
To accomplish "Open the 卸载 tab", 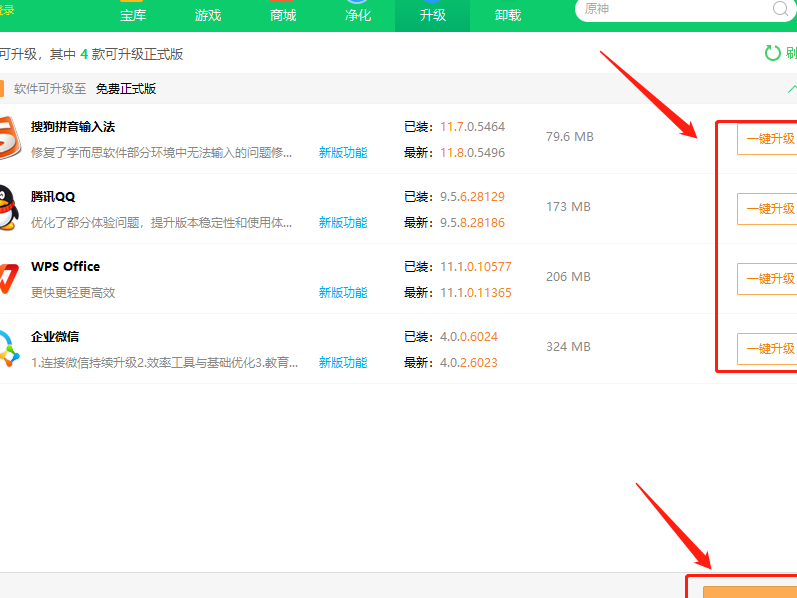I will pos(508,15).
